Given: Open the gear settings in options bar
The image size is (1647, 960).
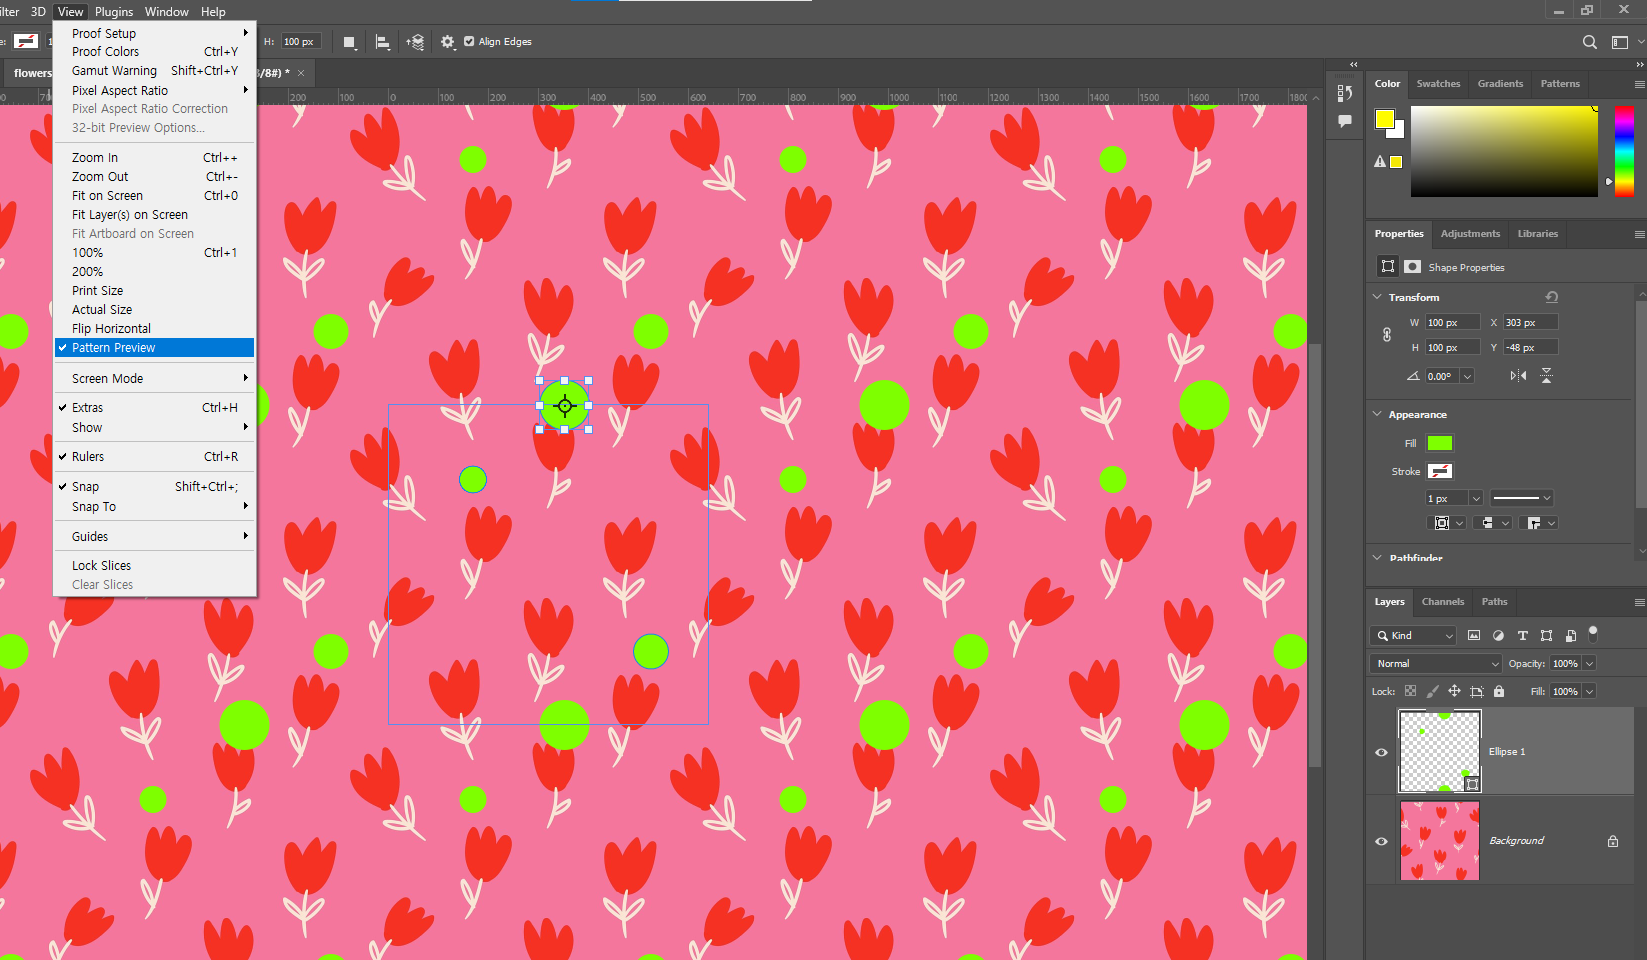Looking at the screenshot, I should tap(447, 42).
